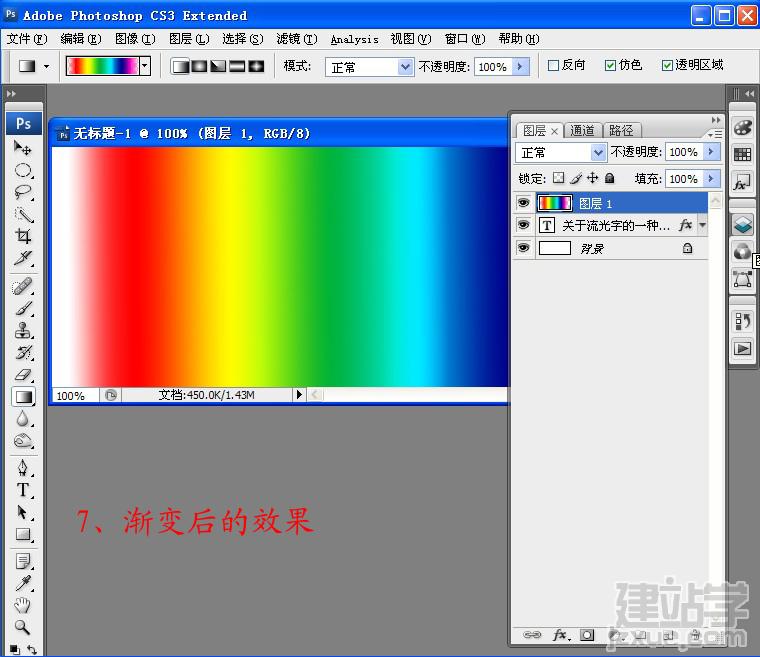Open the Actions palette dock icon
Screen dimensions: 760x657
click(x=743, y=348)
